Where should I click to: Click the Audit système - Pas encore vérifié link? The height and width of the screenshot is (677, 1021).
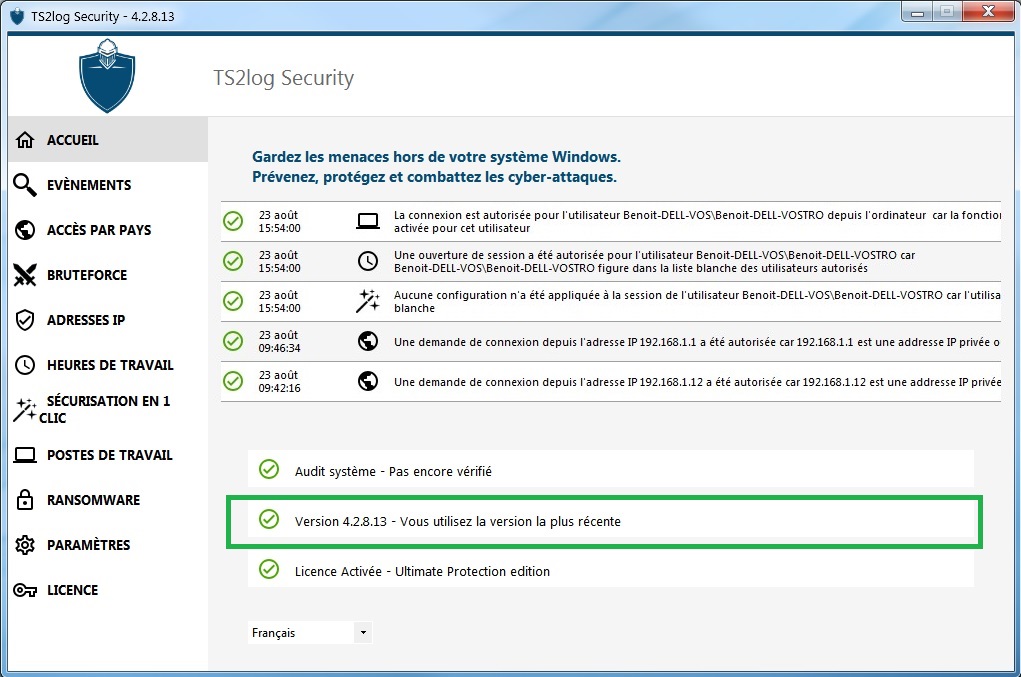coord(393,471)
